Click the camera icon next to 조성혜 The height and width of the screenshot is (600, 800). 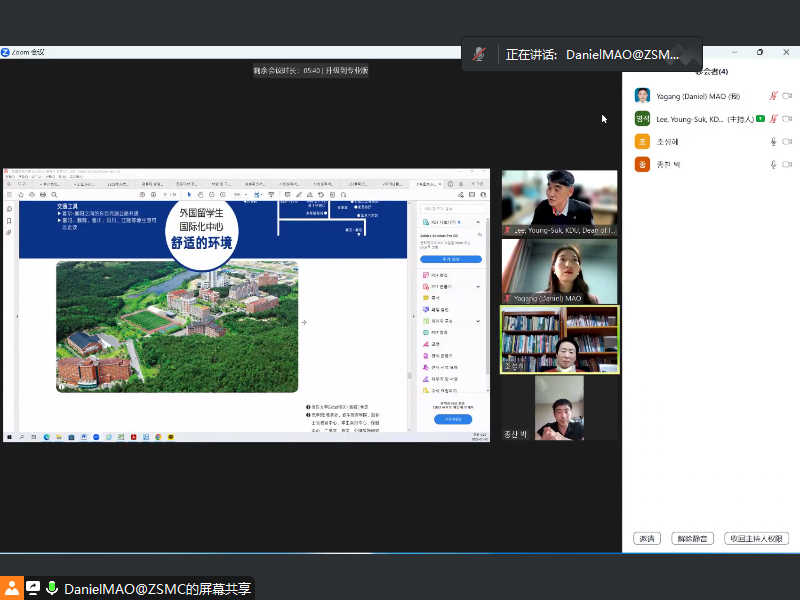(x=788, y=142)
